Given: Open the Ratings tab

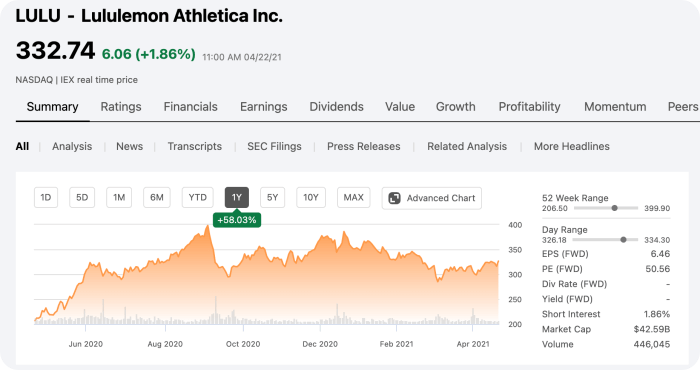Looking at the screenshot, I should pyautogui.click(x=121, y=107).
